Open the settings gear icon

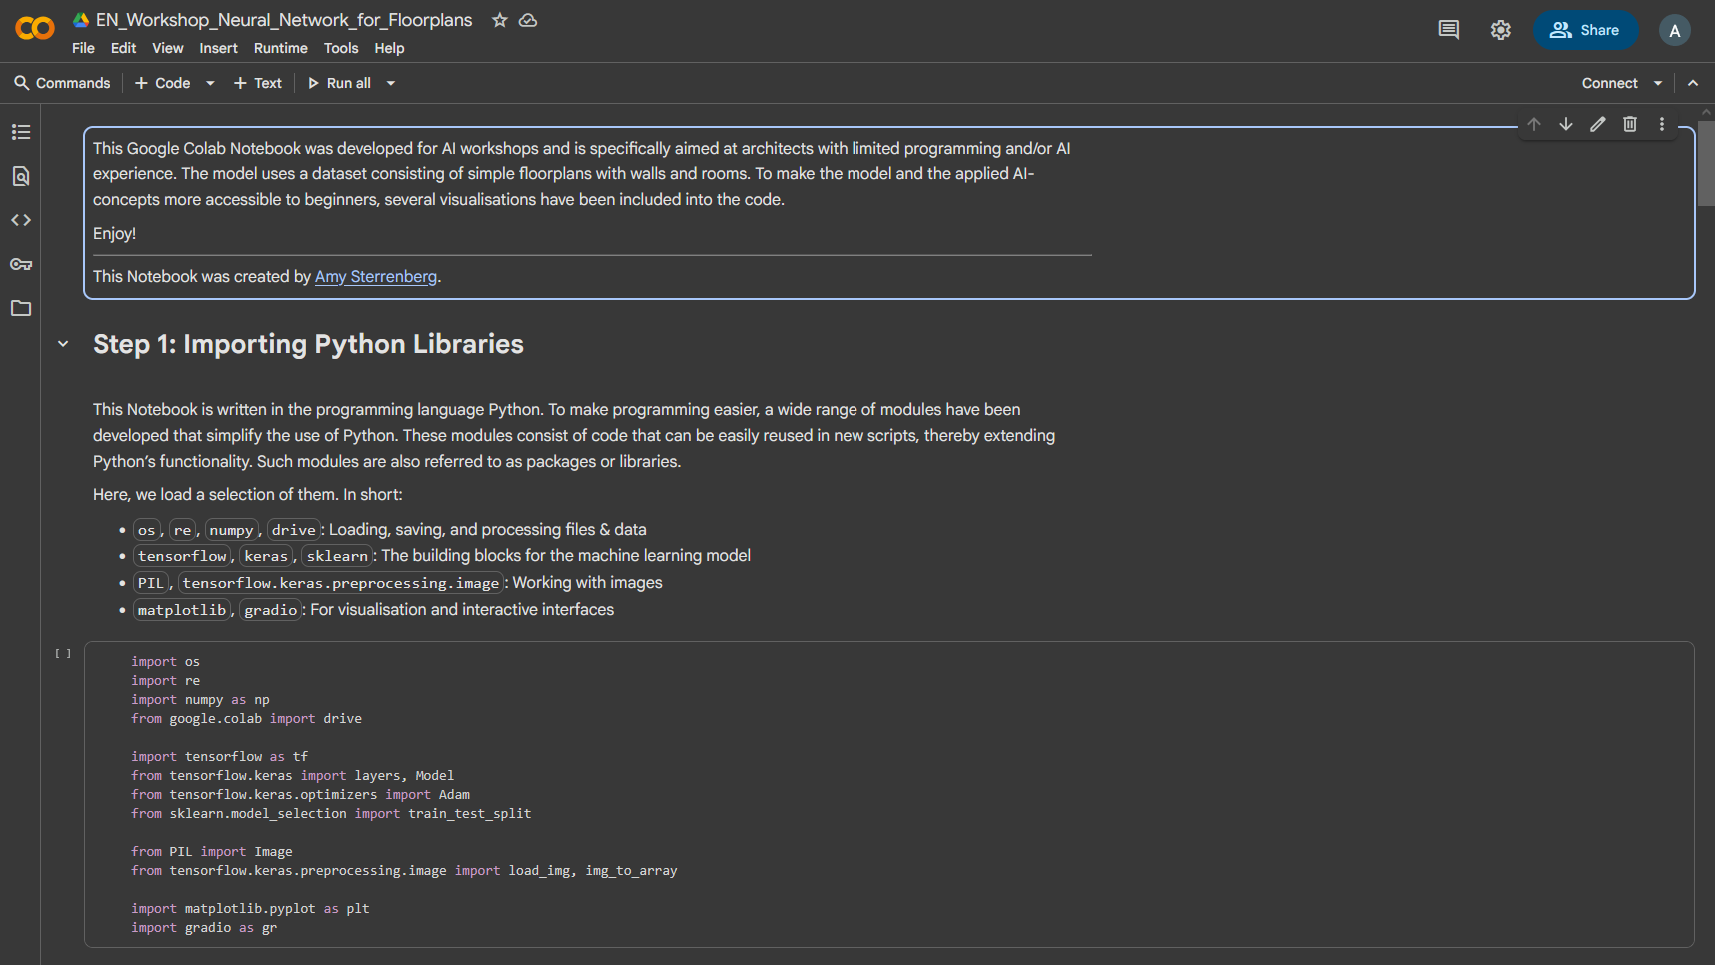point(1501,30)
